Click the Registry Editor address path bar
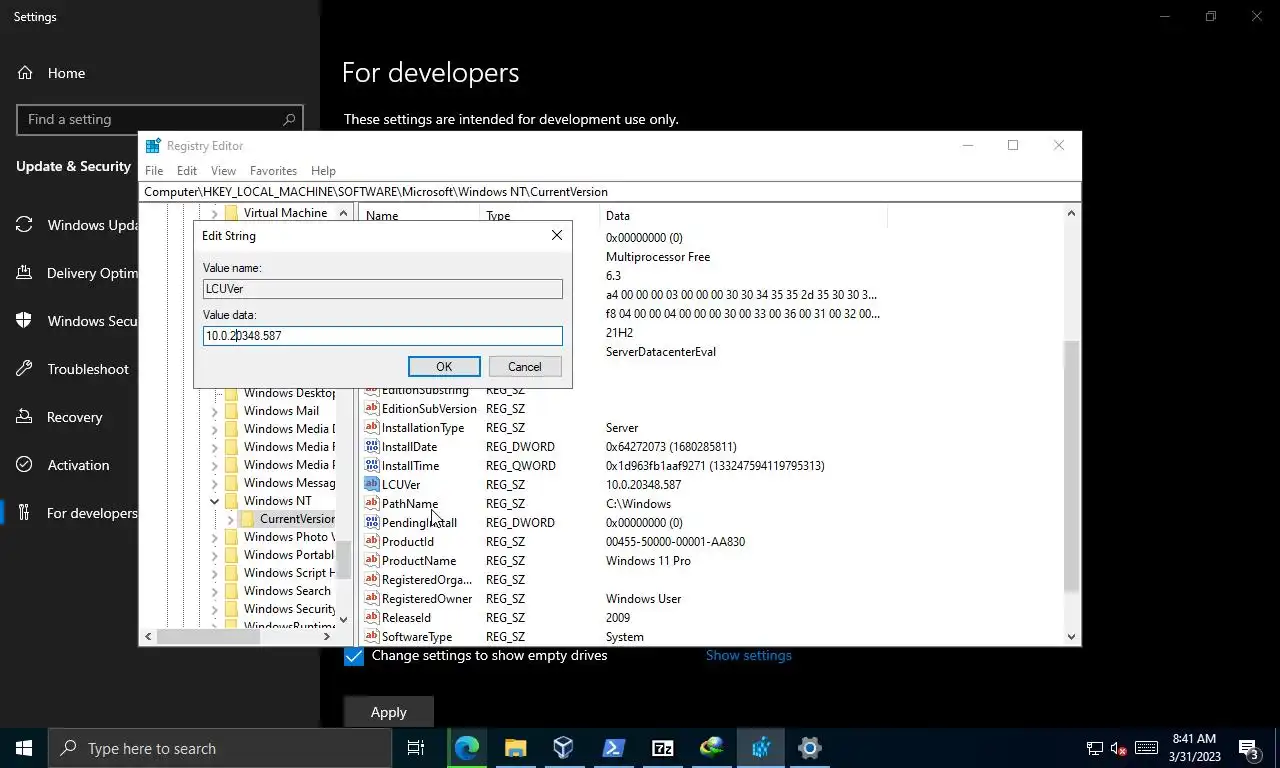This screenshot has width=1280, height=768. click(609, 192)
